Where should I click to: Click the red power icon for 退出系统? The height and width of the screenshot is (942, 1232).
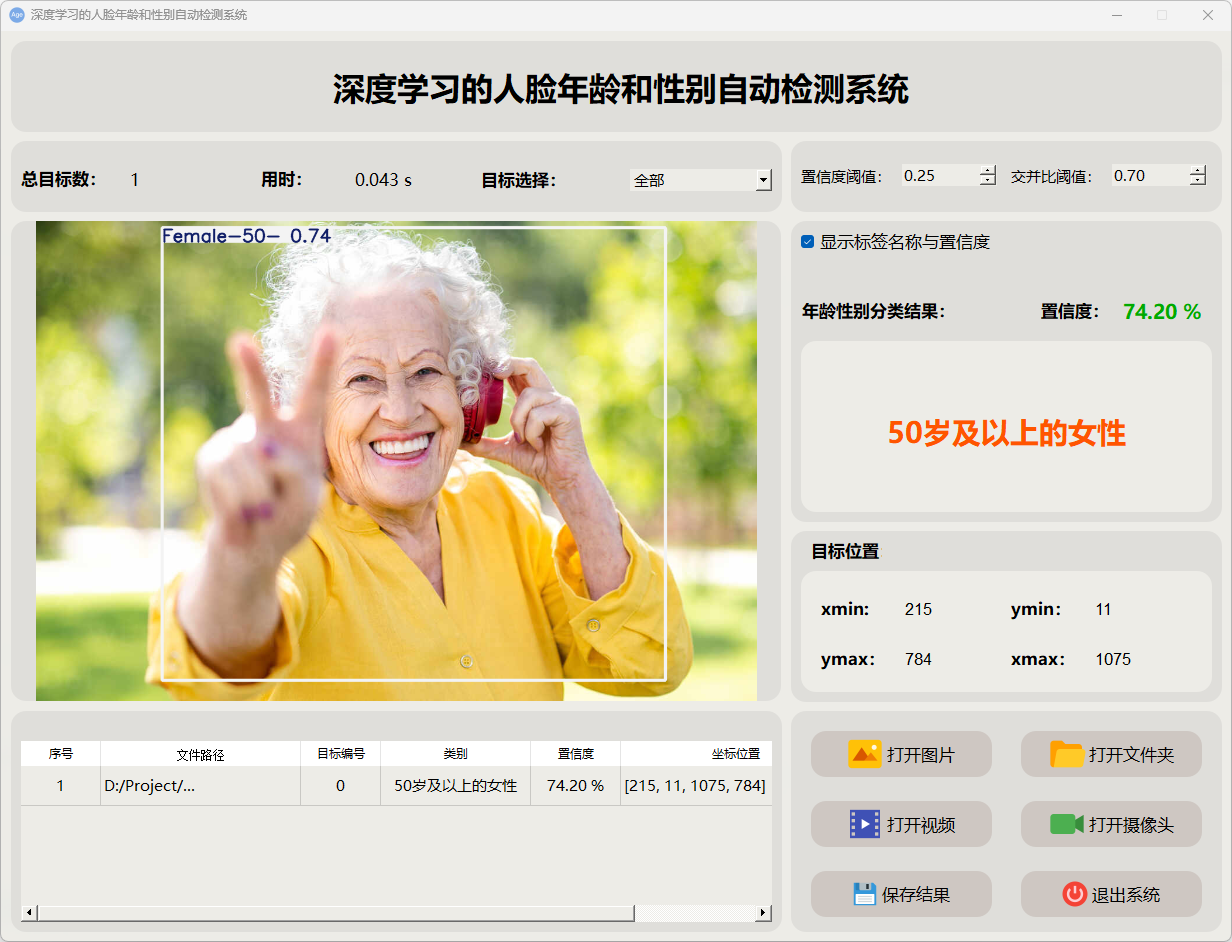1074,894
